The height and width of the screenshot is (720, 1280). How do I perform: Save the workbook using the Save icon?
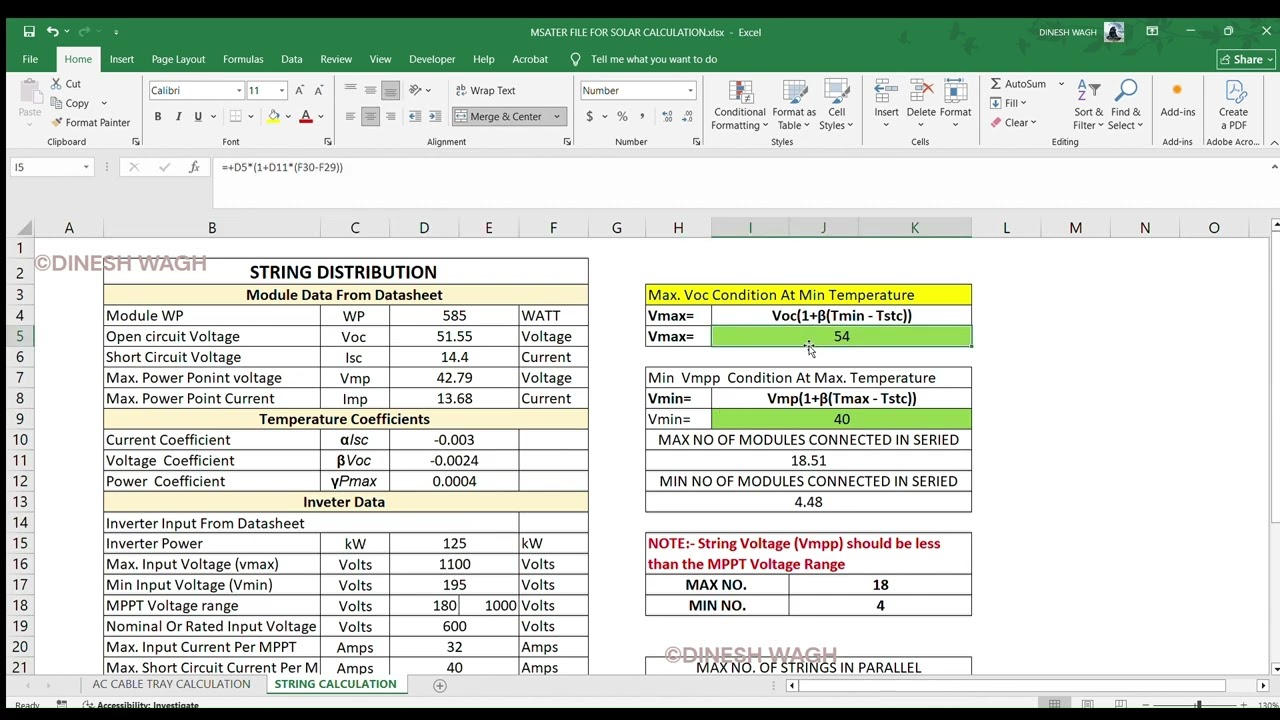pyautogui.click(x=29, y=32)
